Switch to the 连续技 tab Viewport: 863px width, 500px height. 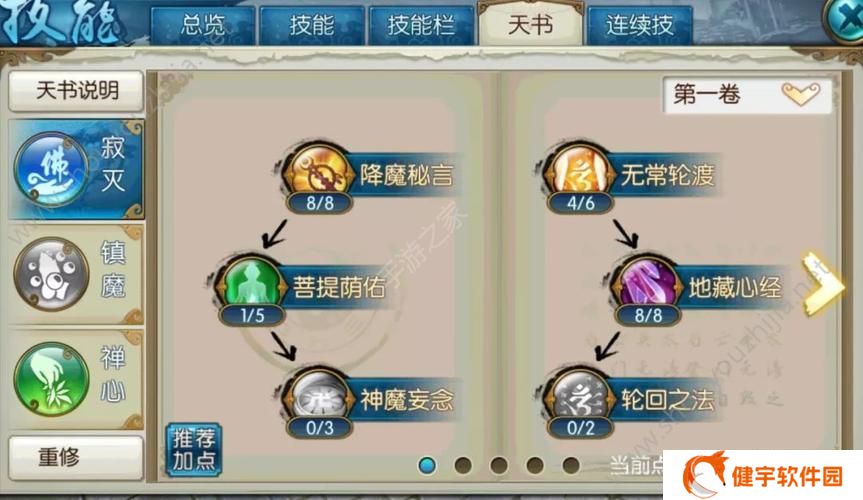[640, 25]
